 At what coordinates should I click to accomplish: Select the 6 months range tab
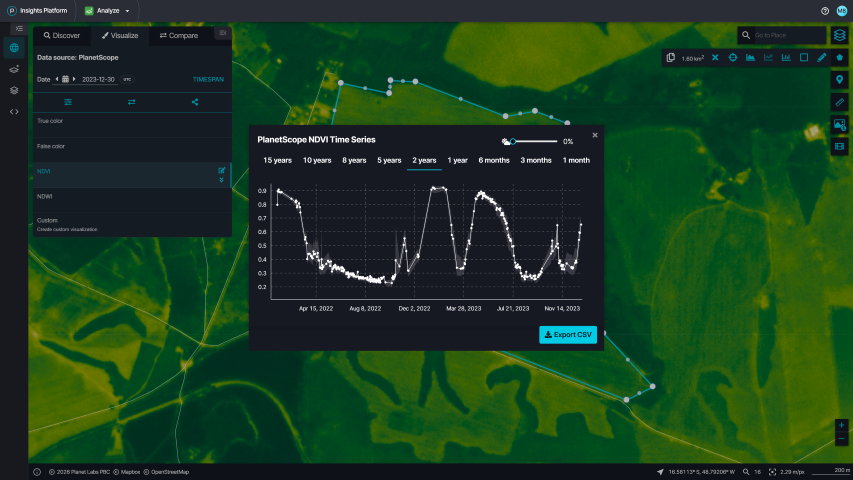[494, 161]
